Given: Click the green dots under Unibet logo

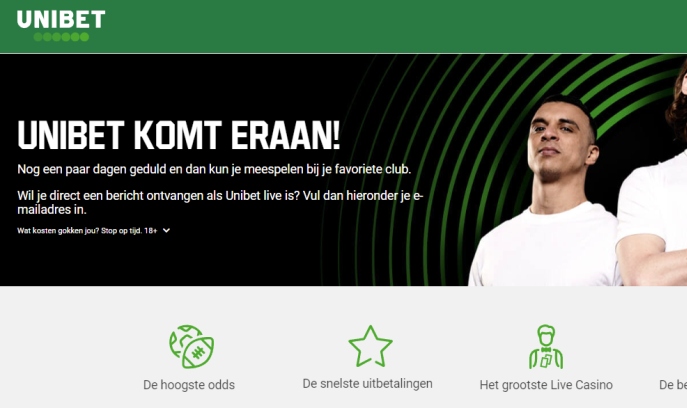Looking at the screenshot, I should pyautogui.click(x=61, y=37).
